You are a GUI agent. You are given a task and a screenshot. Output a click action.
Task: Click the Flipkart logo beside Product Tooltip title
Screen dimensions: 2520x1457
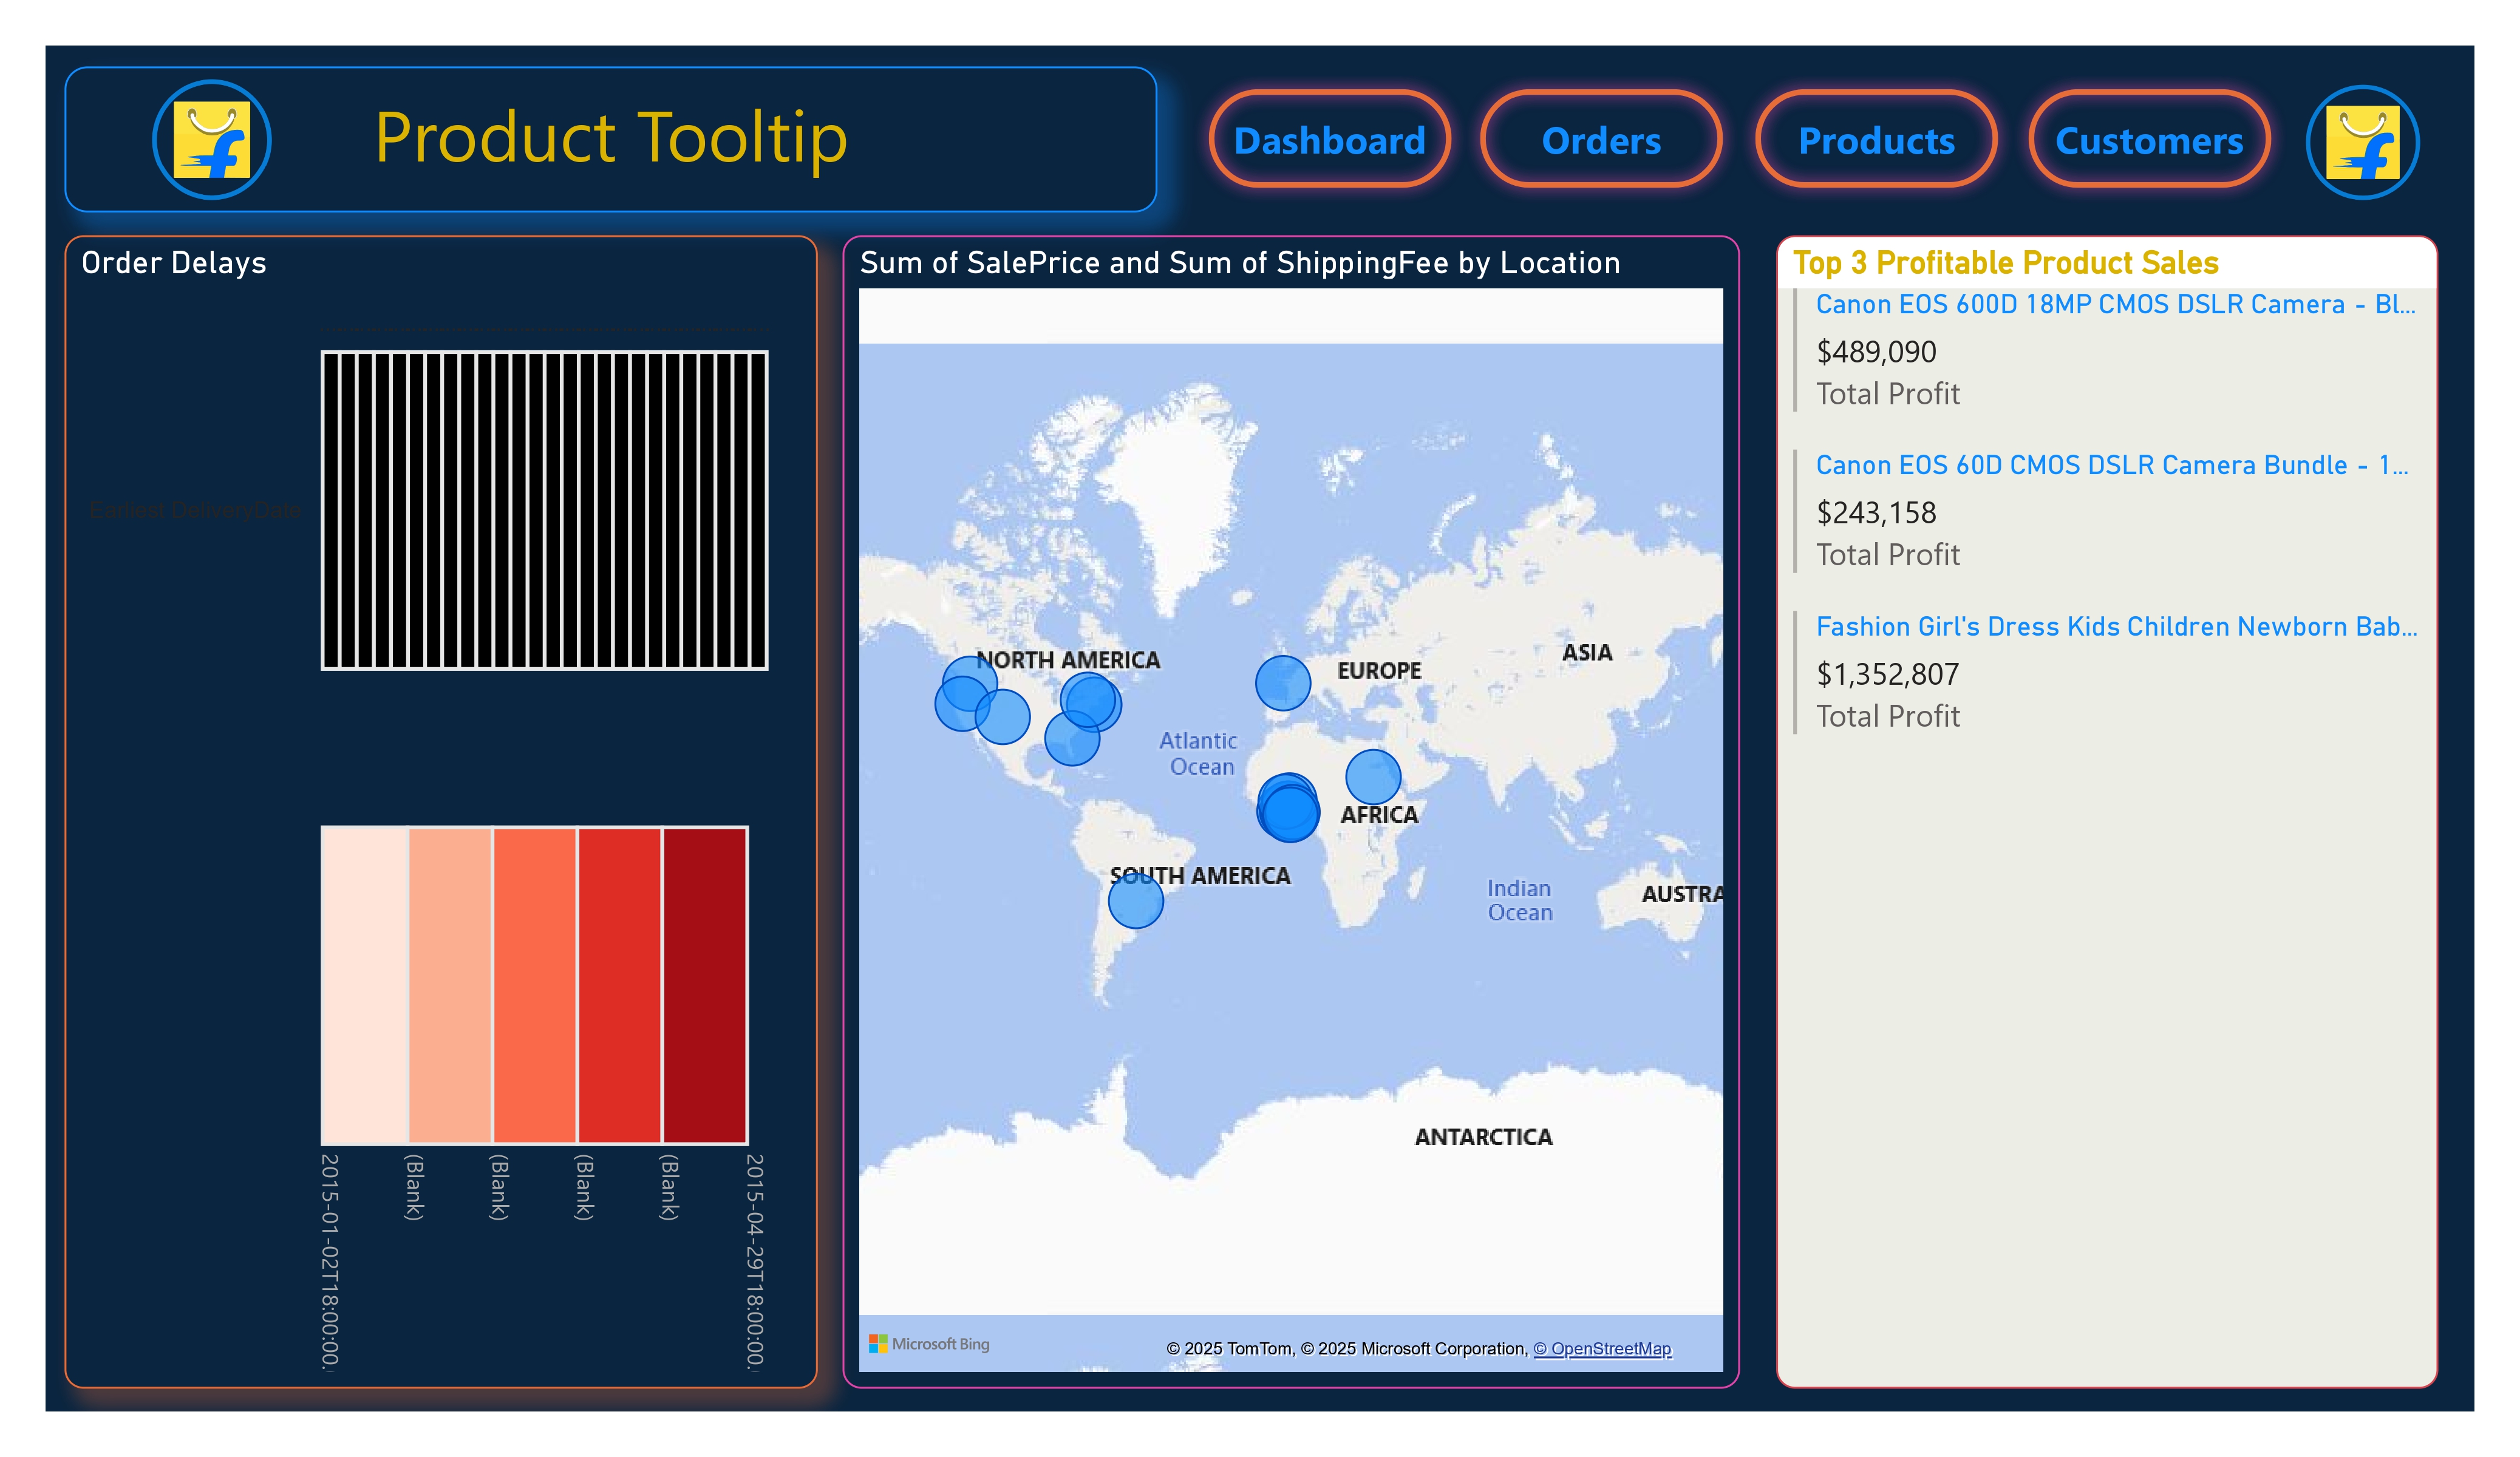[211, 140]
